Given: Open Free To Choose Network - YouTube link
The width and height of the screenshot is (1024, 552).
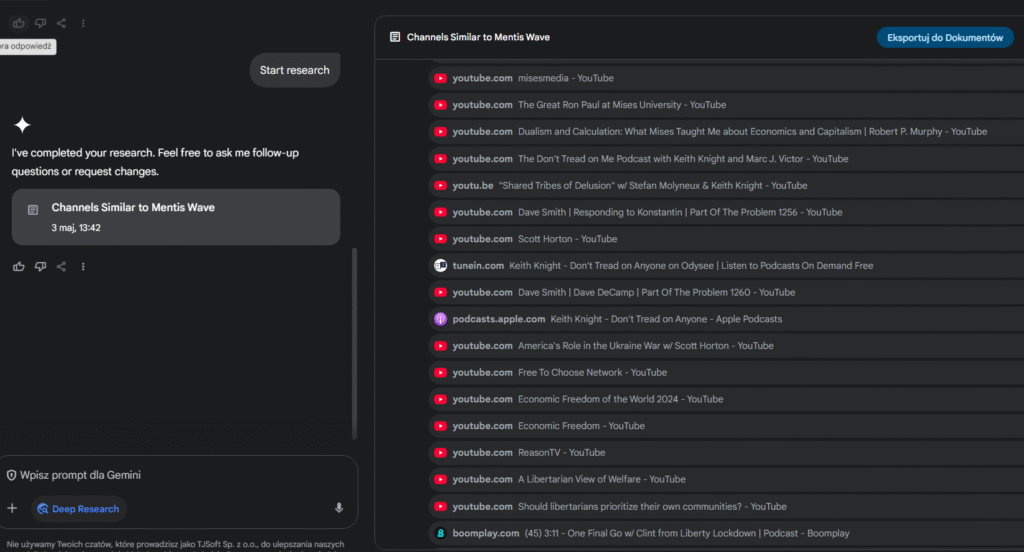Looking at the screenshot, I should point(726,373).
